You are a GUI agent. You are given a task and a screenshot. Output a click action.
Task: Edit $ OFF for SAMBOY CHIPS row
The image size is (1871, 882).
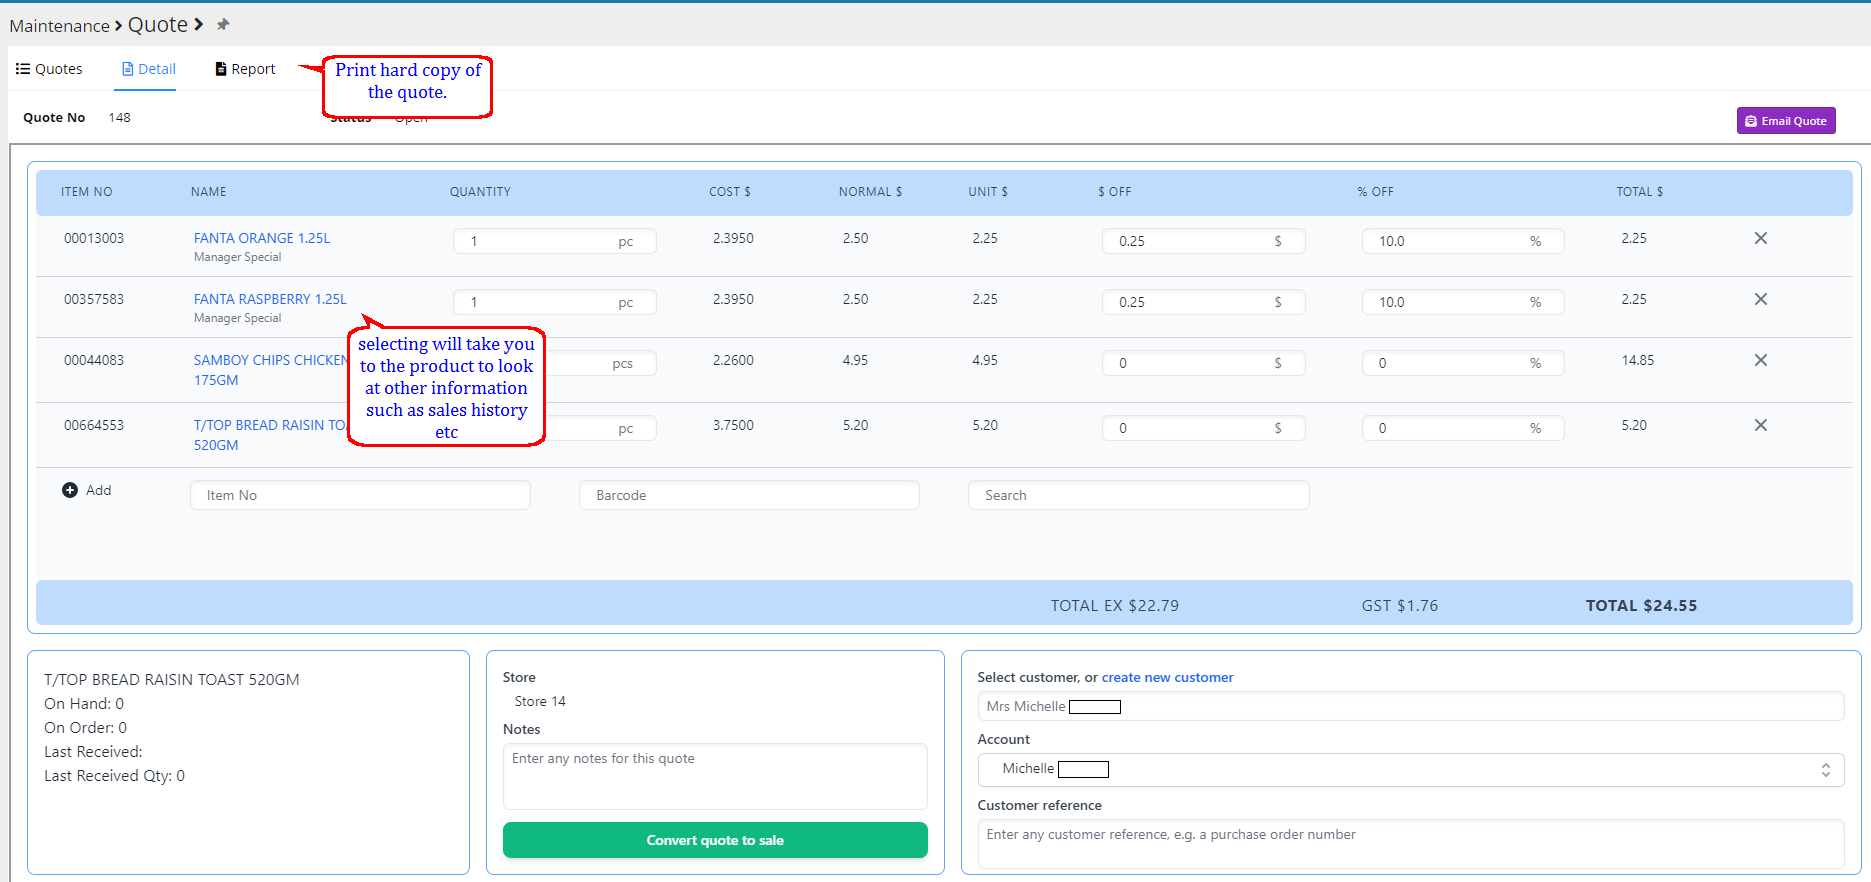coord(1203,363)
